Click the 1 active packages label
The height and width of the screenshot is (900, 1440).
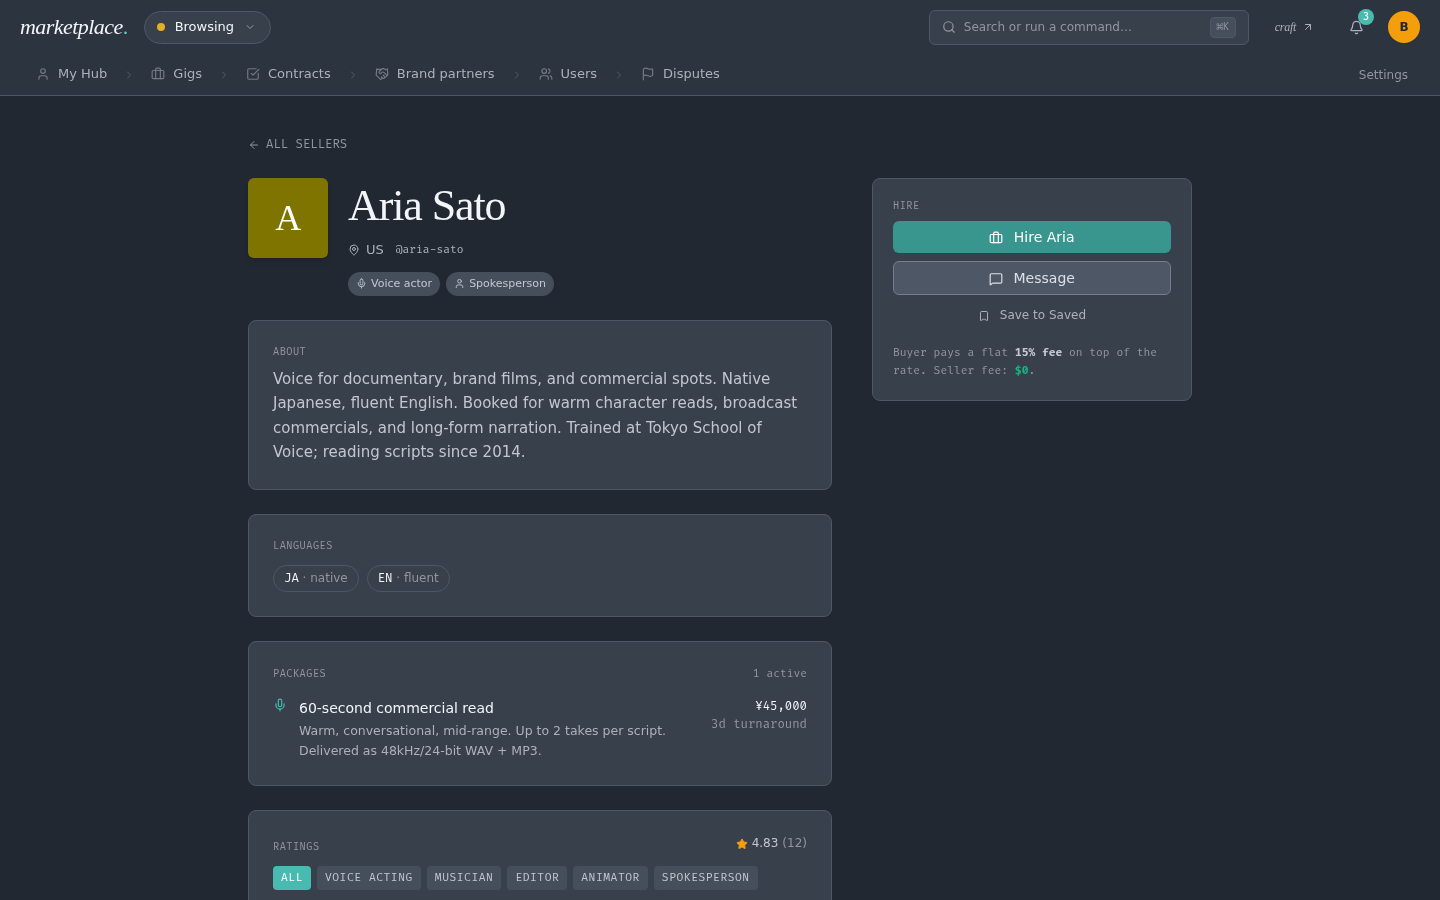pos(780,674)
